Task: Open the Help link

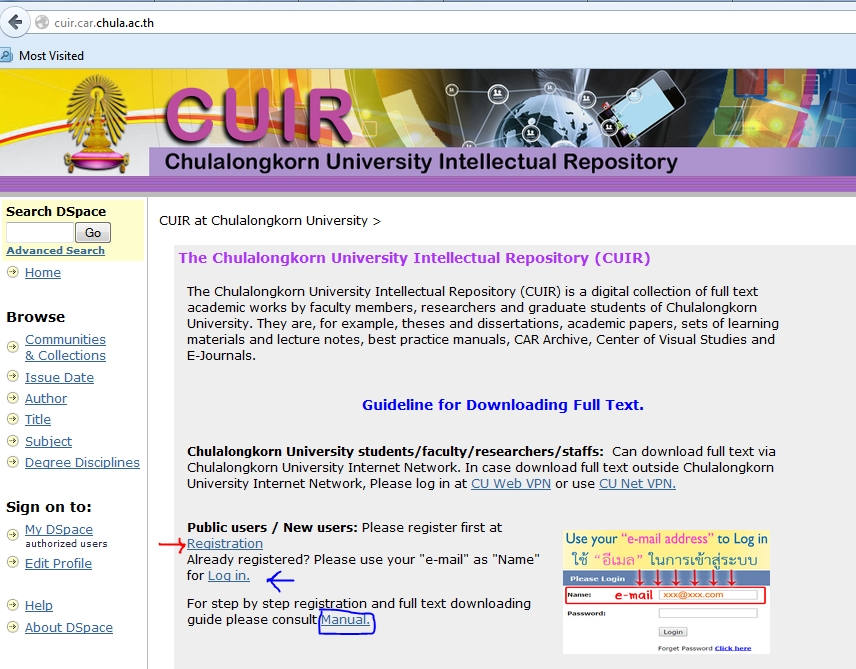Action: click(x=39, y=606)
